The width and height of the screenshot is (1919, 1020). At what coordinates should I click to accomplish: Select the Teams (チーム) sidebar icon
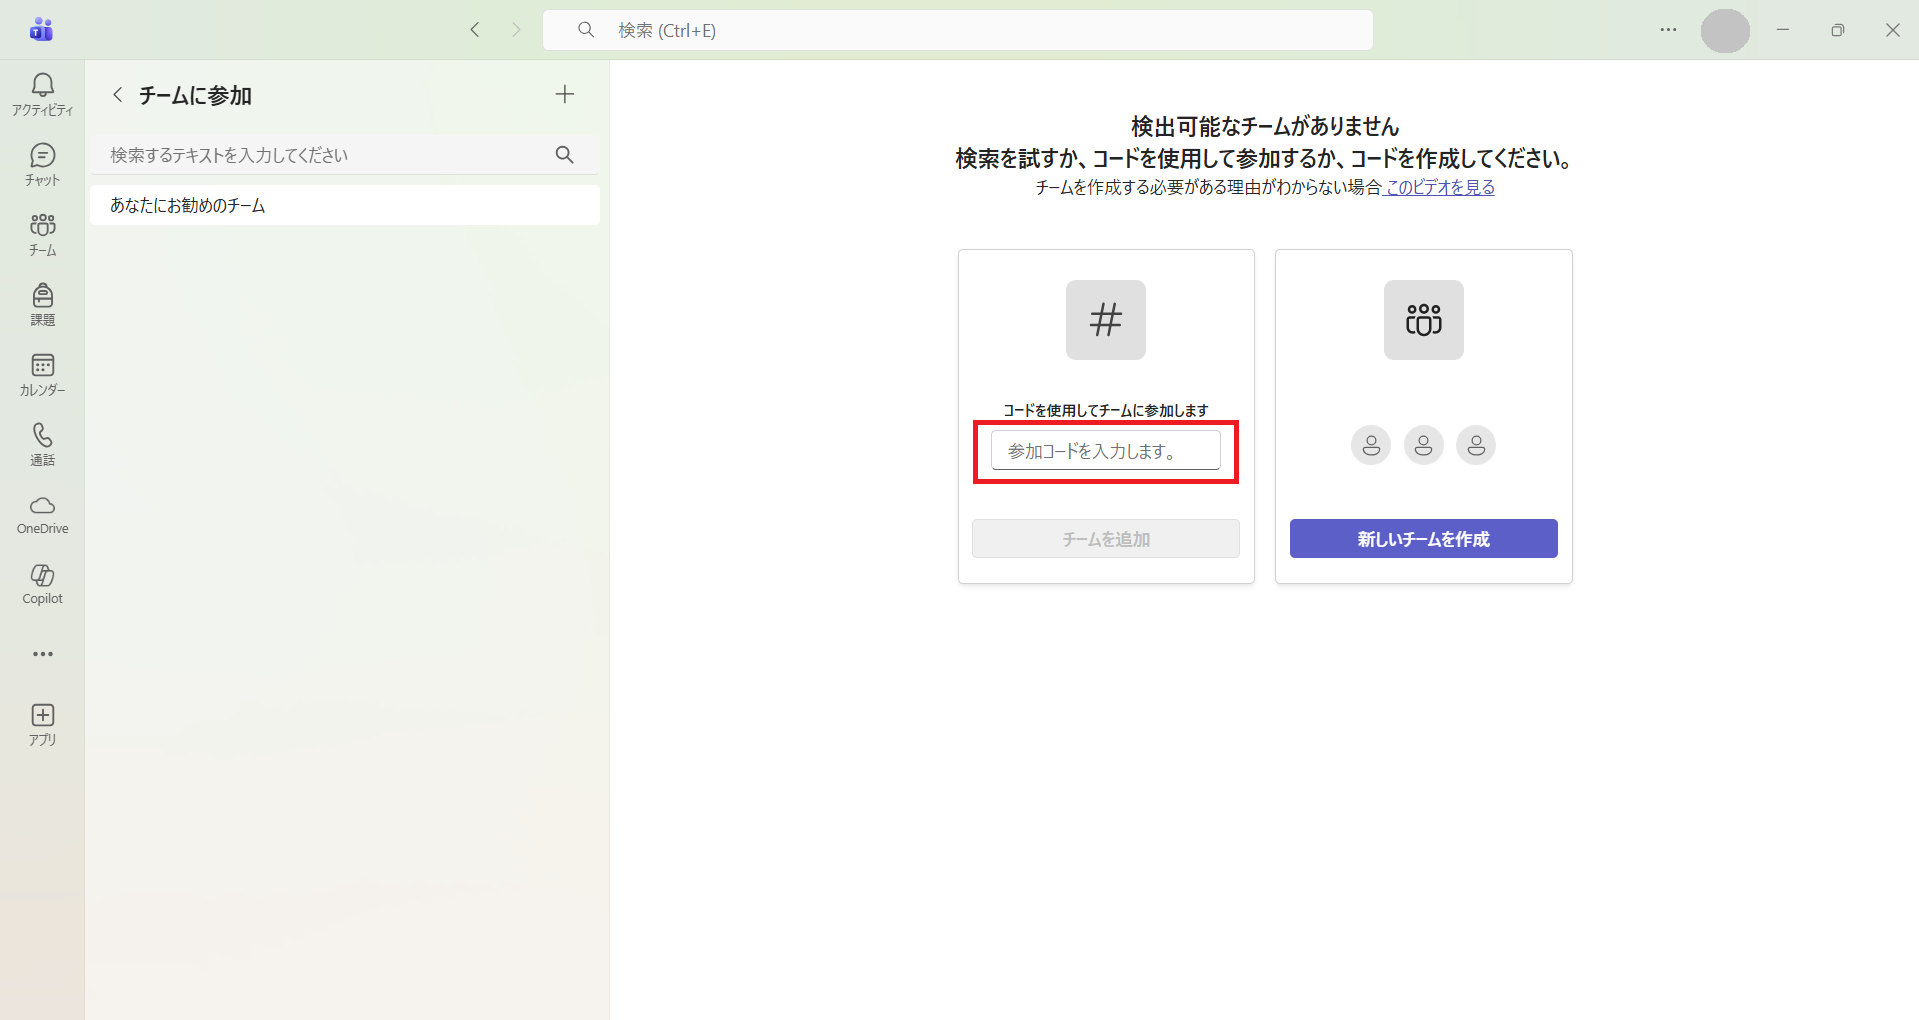tap(42, 234)
